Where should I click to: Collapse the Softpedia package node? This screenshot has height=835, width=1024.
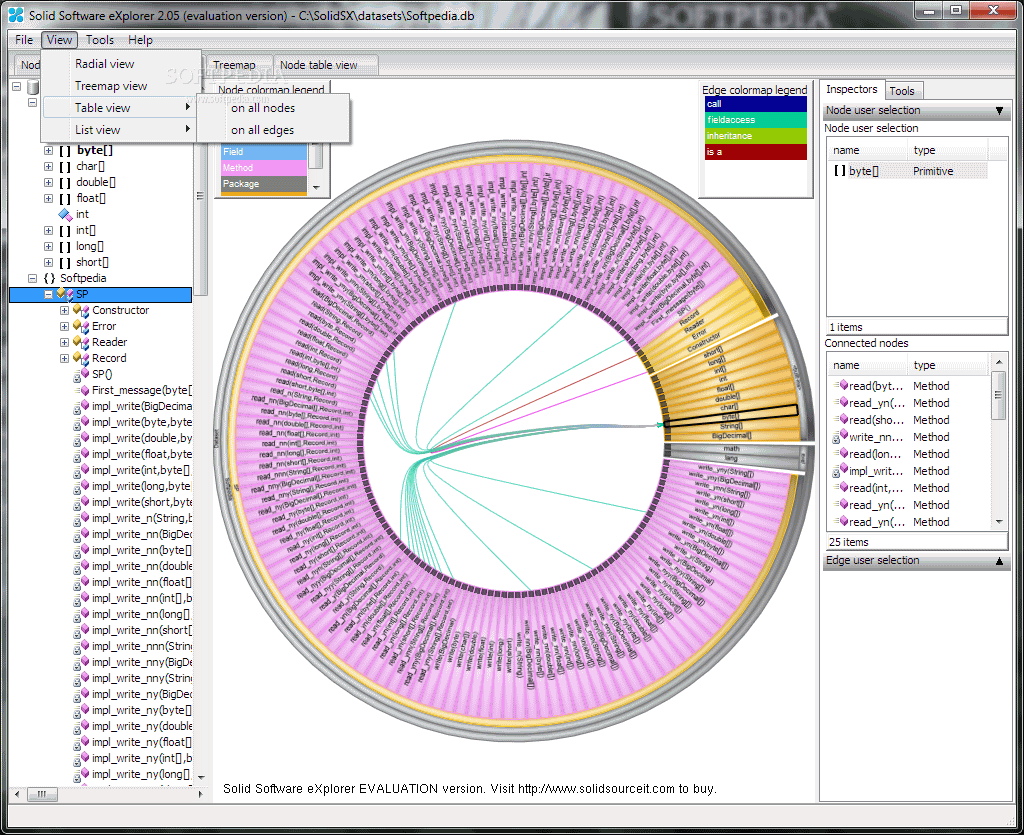[x=32, y=278]
